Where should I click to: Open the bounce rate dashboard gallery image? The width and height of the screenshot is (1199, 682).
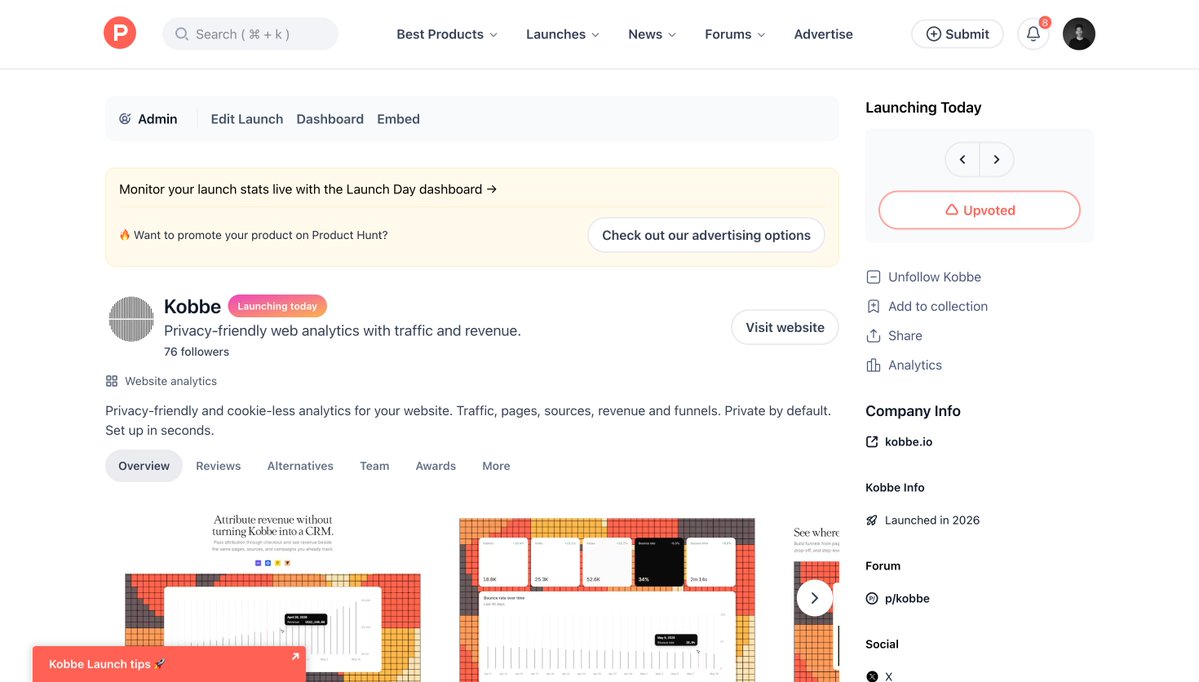click(606, 599)
